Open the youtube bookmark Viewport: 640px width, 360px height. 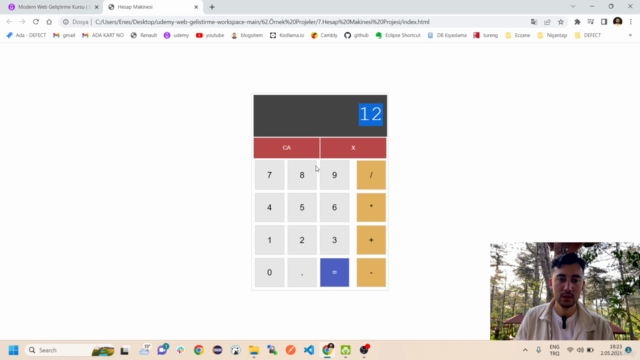[210, 36]
